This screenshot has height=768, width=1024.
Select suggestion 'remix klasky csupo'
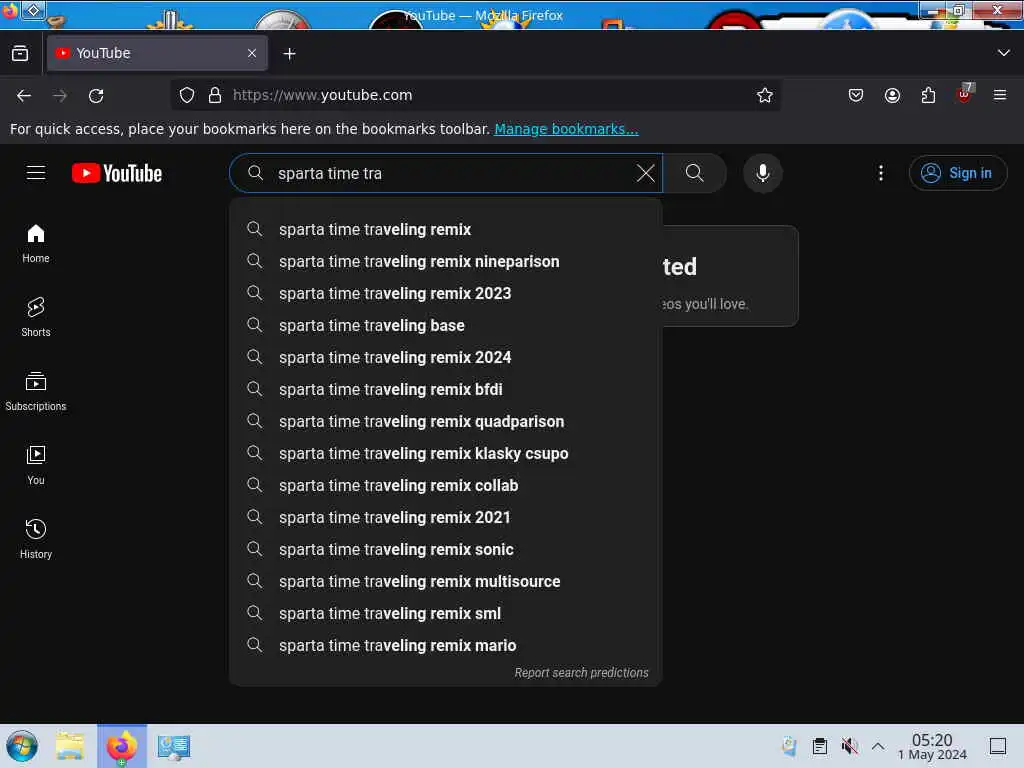coord(445,453)
